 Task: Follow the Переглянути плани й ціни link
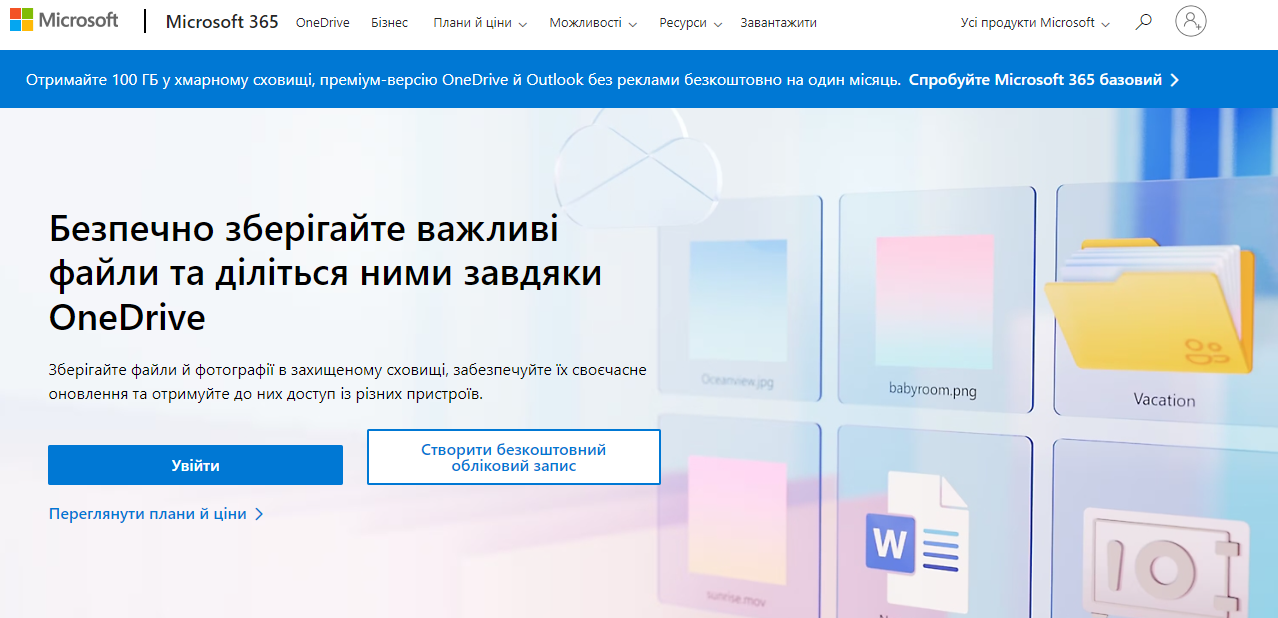(x=147, y=512)
